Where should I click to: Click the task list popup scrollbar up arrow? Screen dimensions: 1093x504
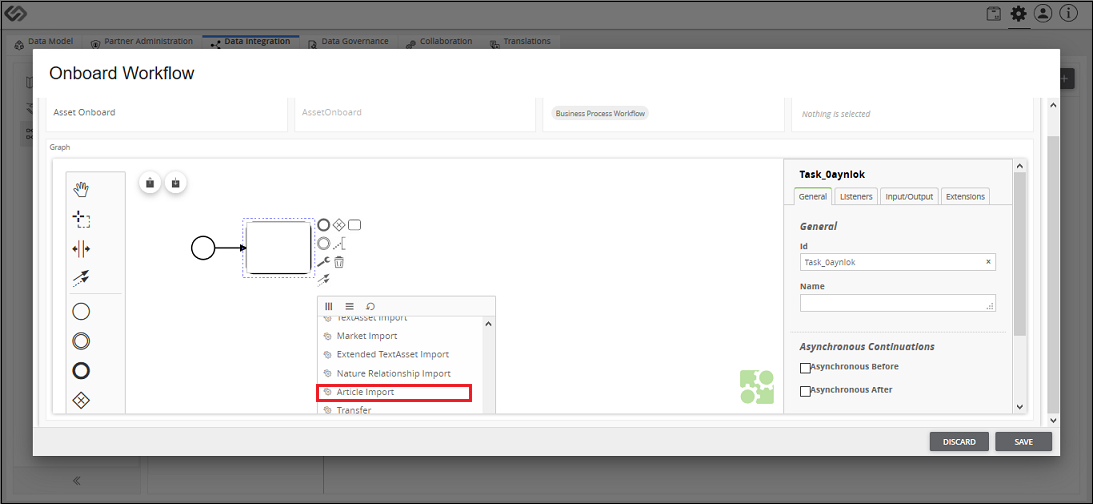(488, 323)
